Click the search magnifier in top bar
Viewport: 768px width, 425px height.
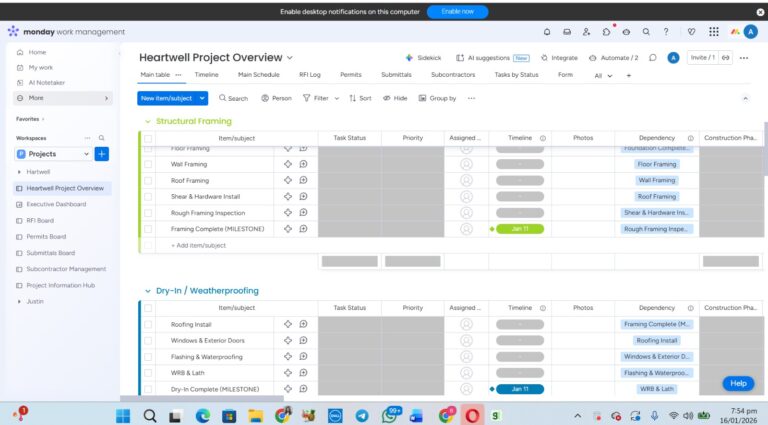(646, 32)
